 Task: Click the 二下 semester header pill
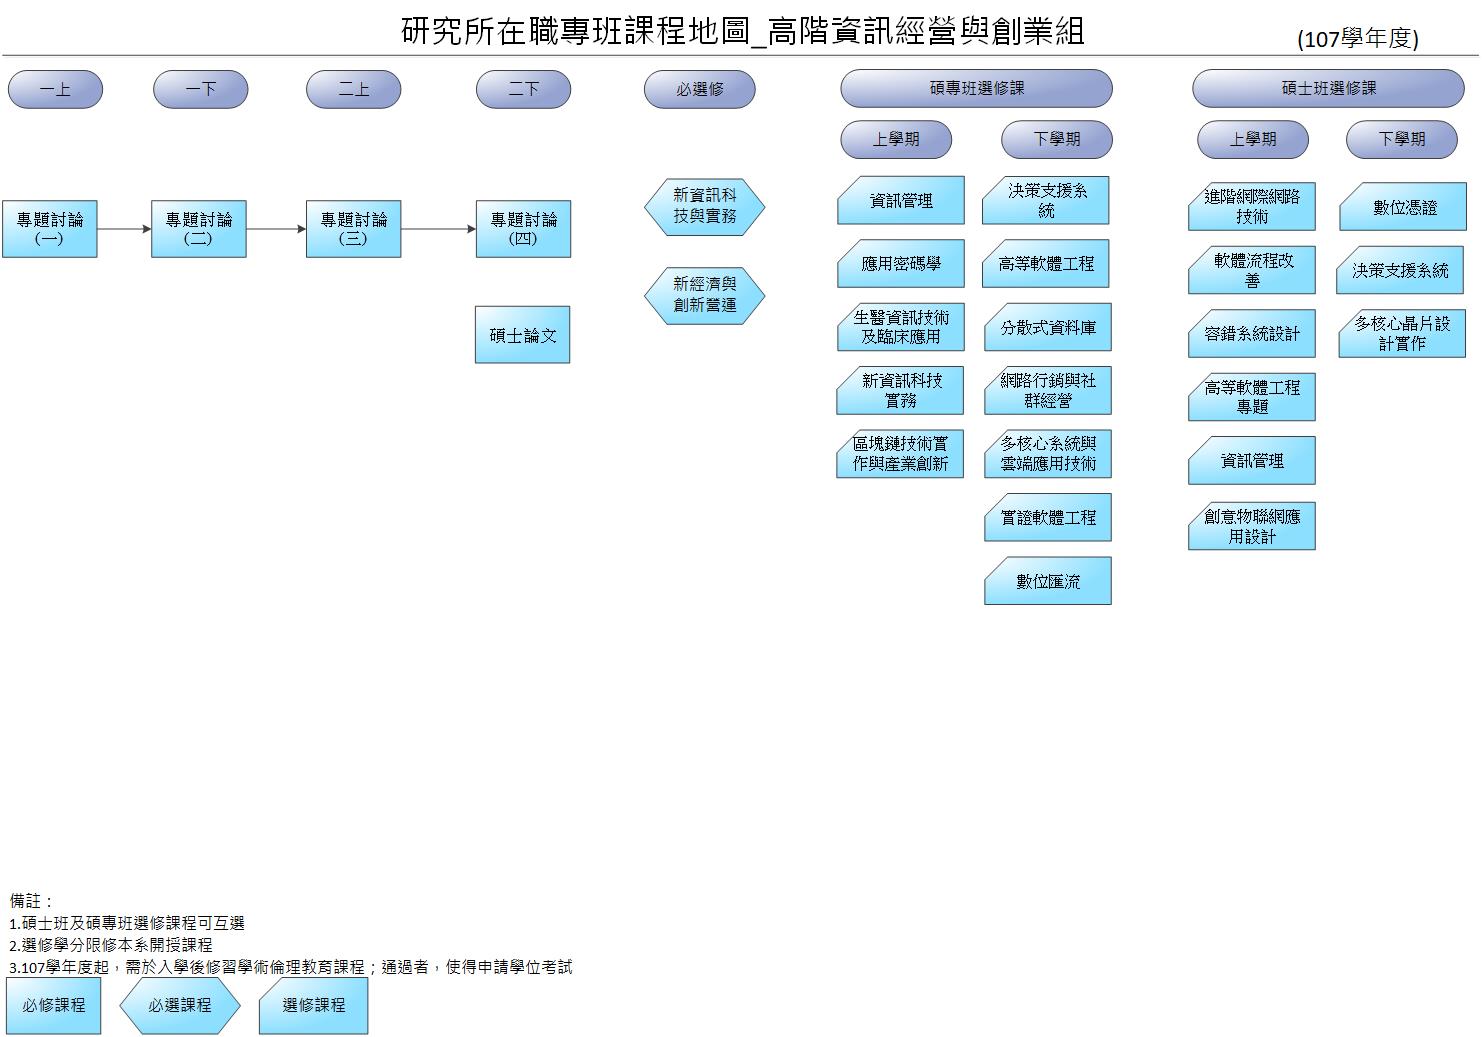point(523,89)
